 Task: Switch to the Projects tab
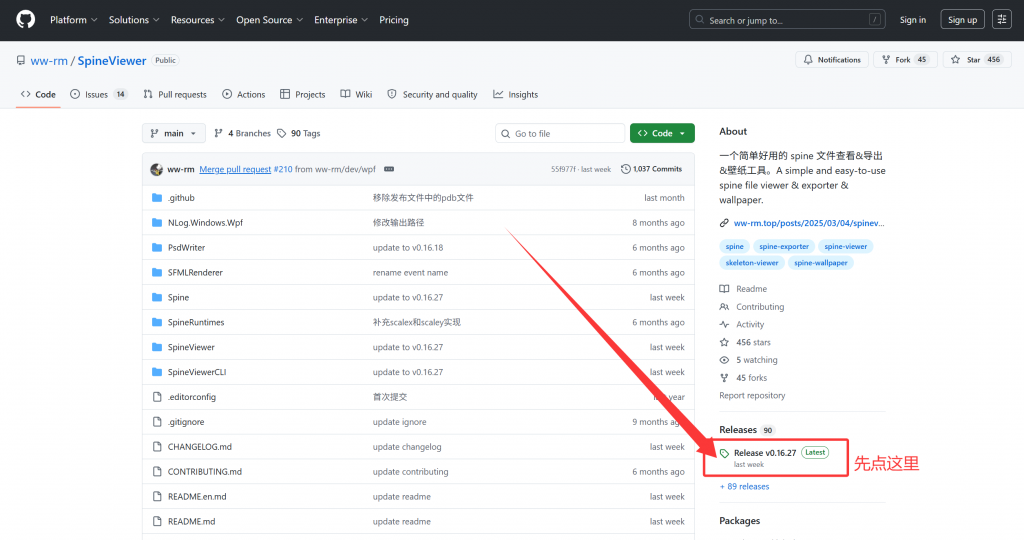pos(302,95)
